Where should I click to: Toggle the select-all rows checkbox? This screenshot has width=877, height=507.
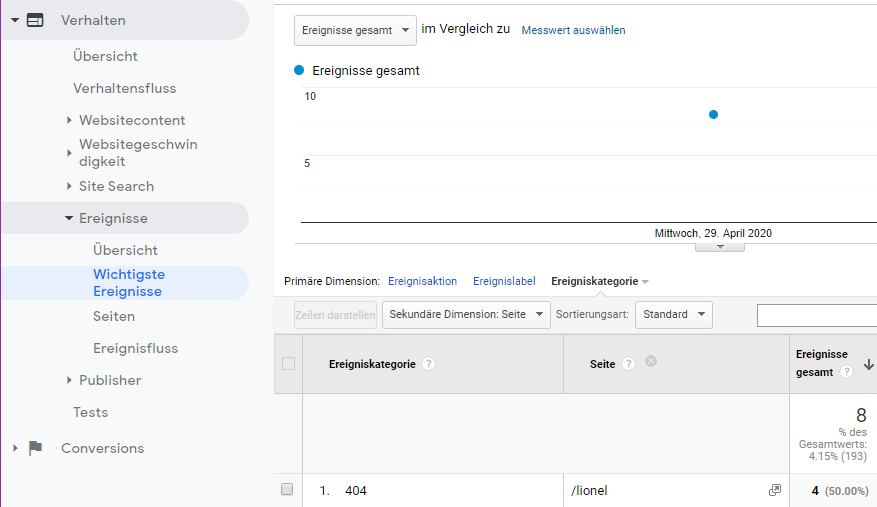(x=288, y=364)
